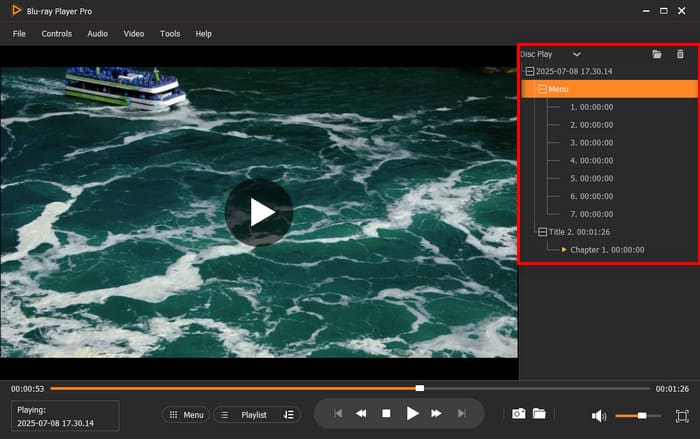Click the playback progress bar handle

pyautogui.click(x=420, y=388)
